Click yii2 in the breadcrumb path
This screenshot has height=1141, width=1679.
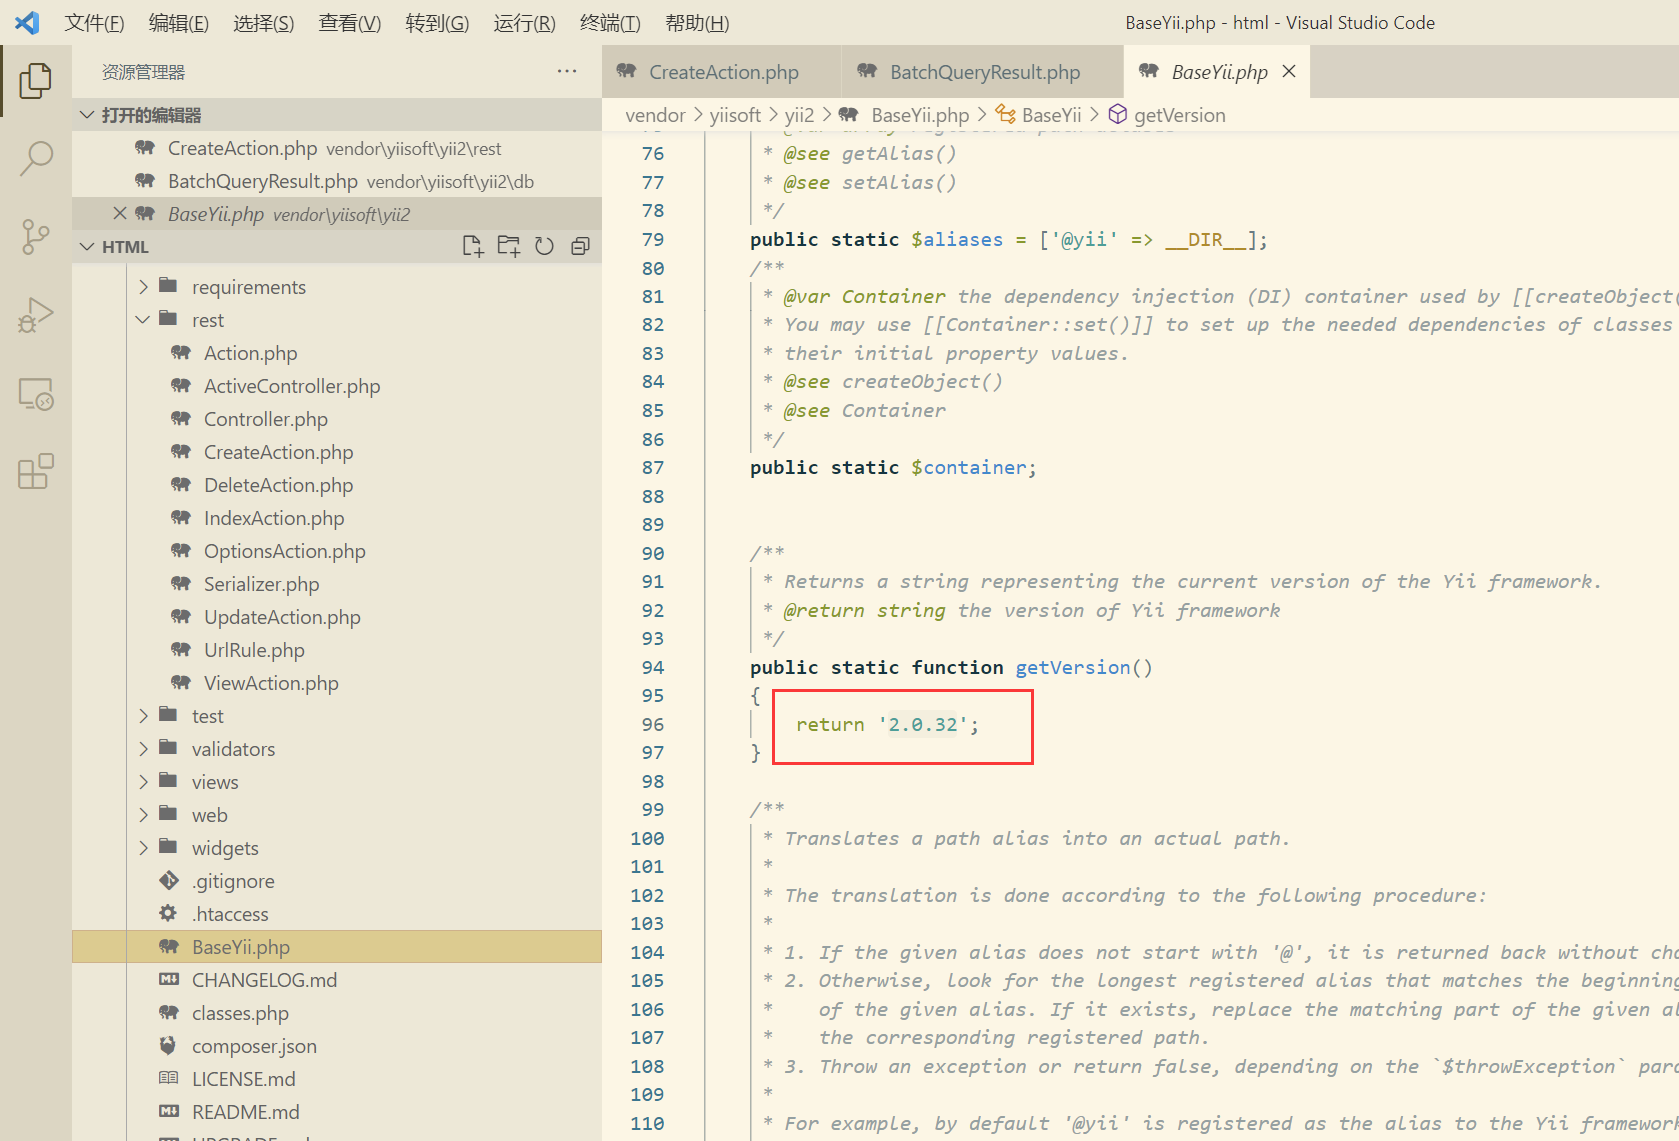tap(799, 115)
